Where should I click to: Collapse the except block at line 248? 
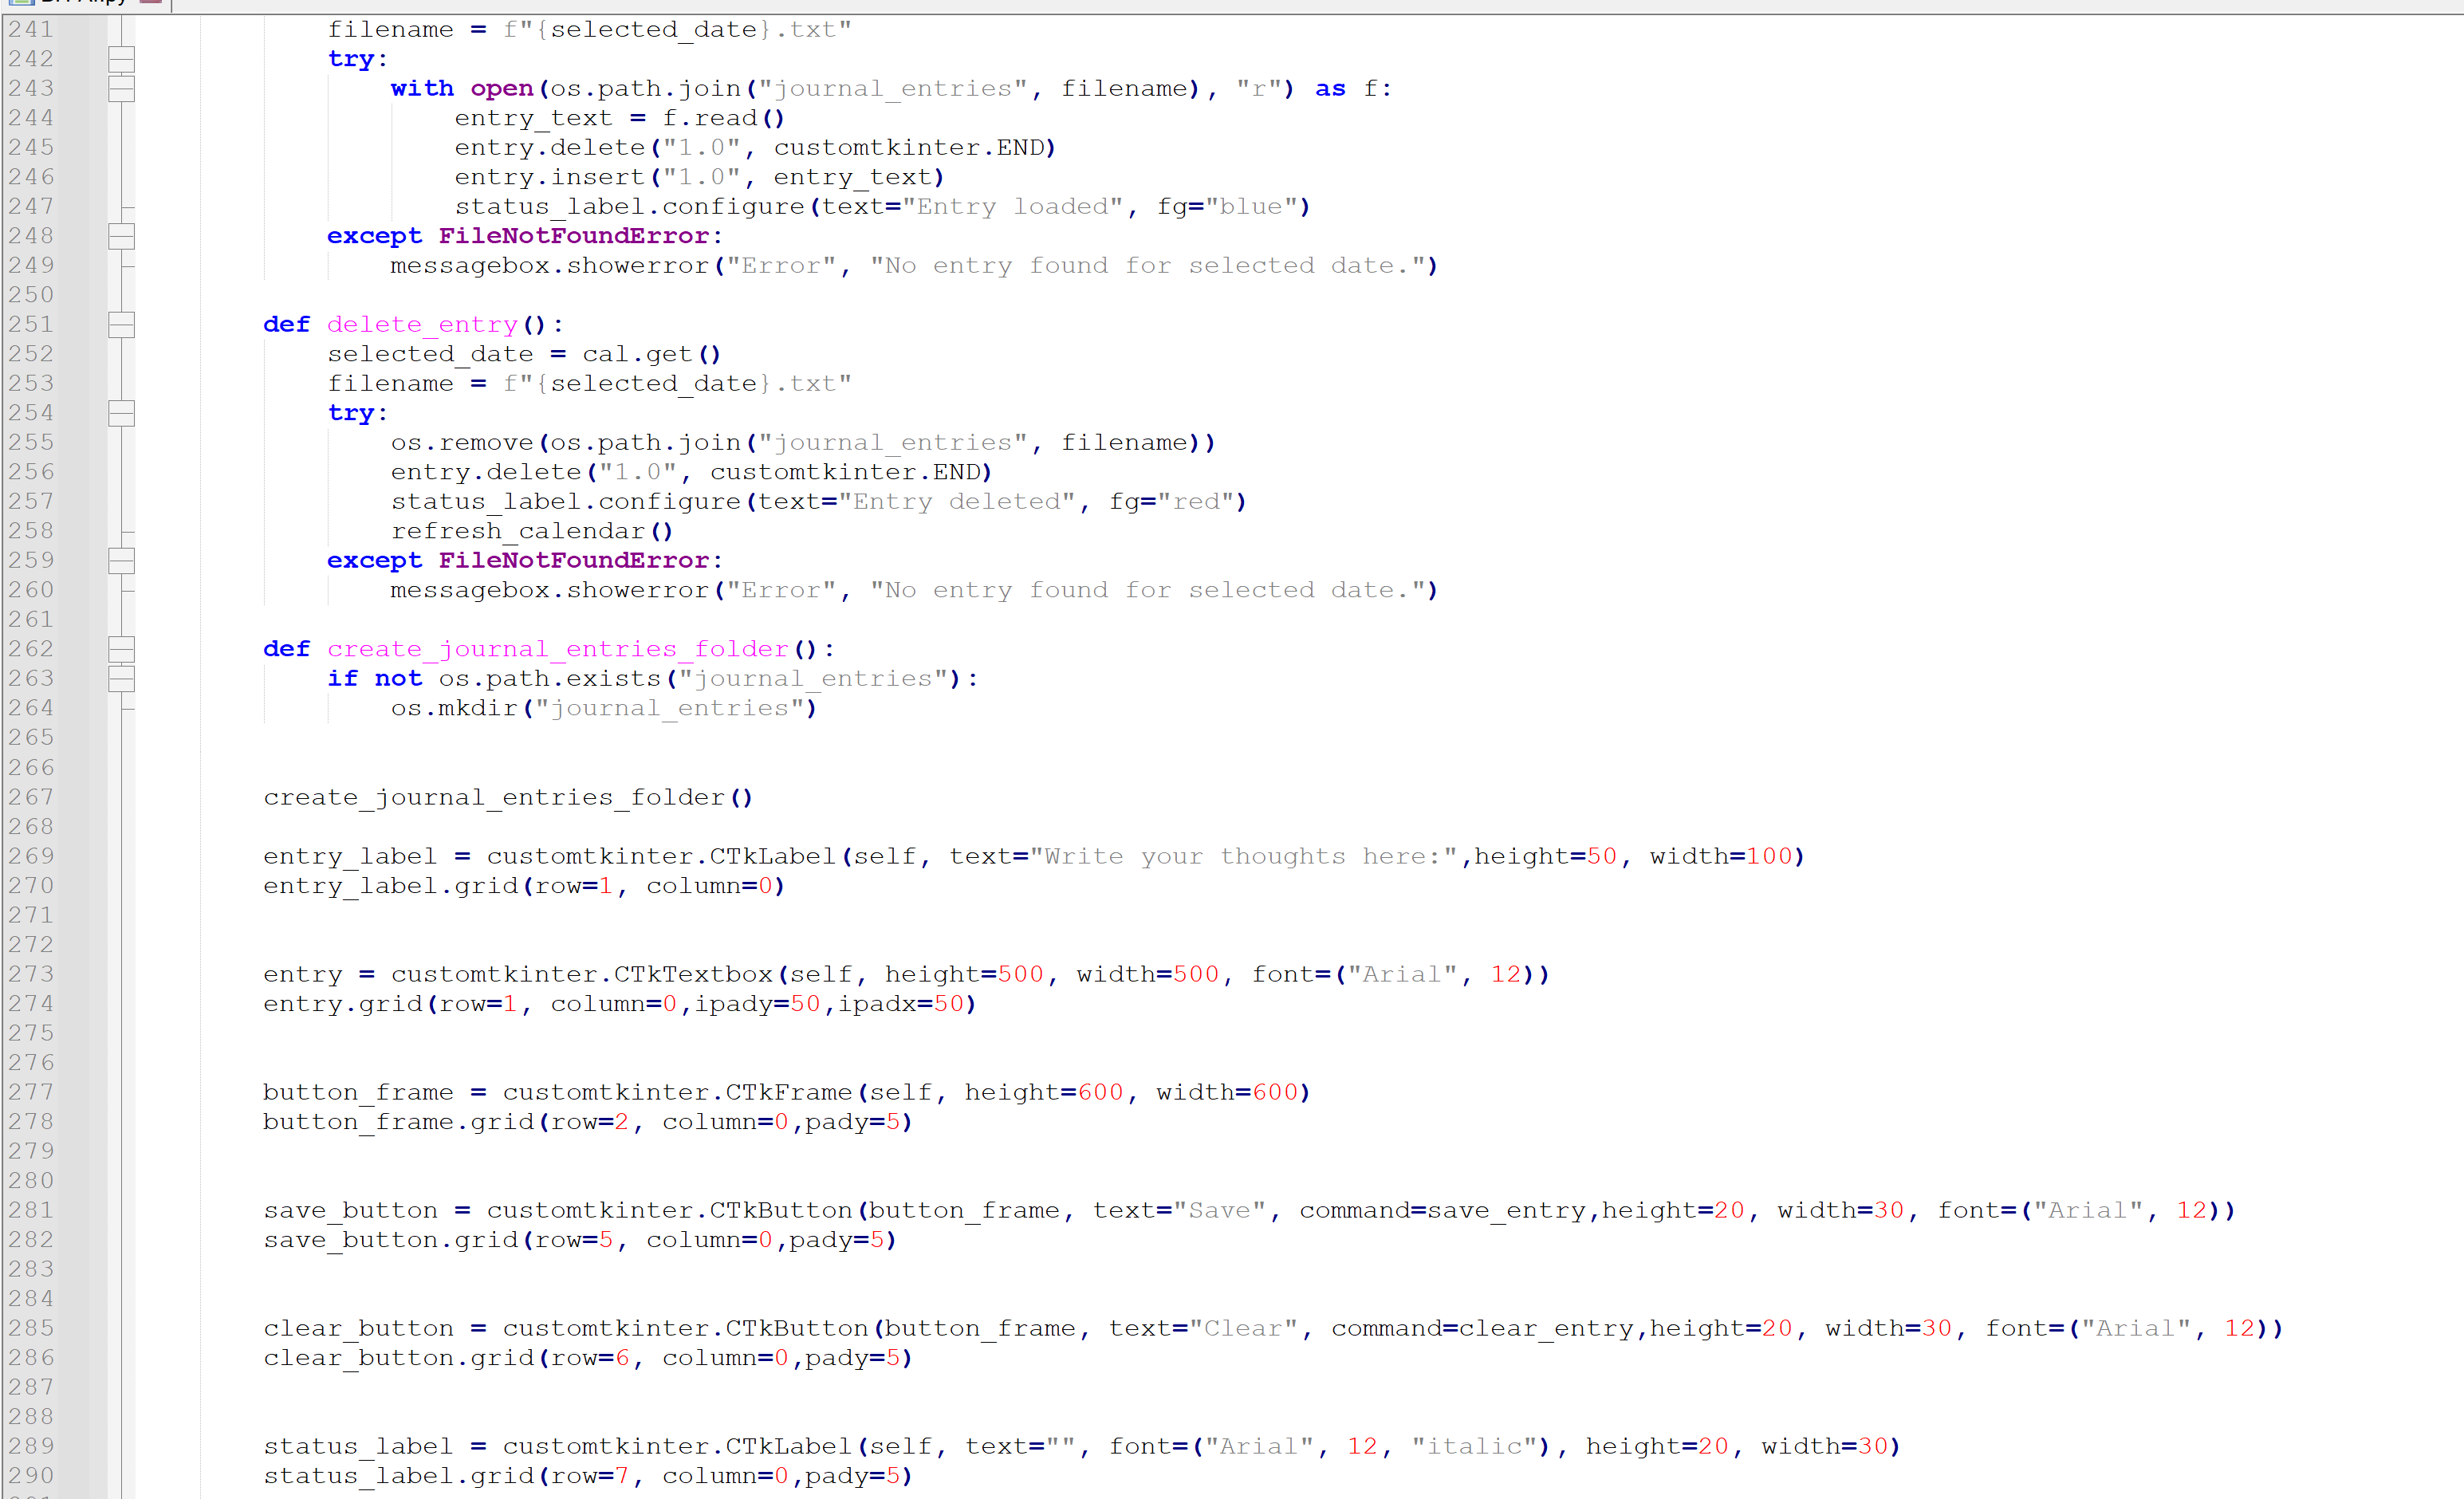click(x=121, y=236)
